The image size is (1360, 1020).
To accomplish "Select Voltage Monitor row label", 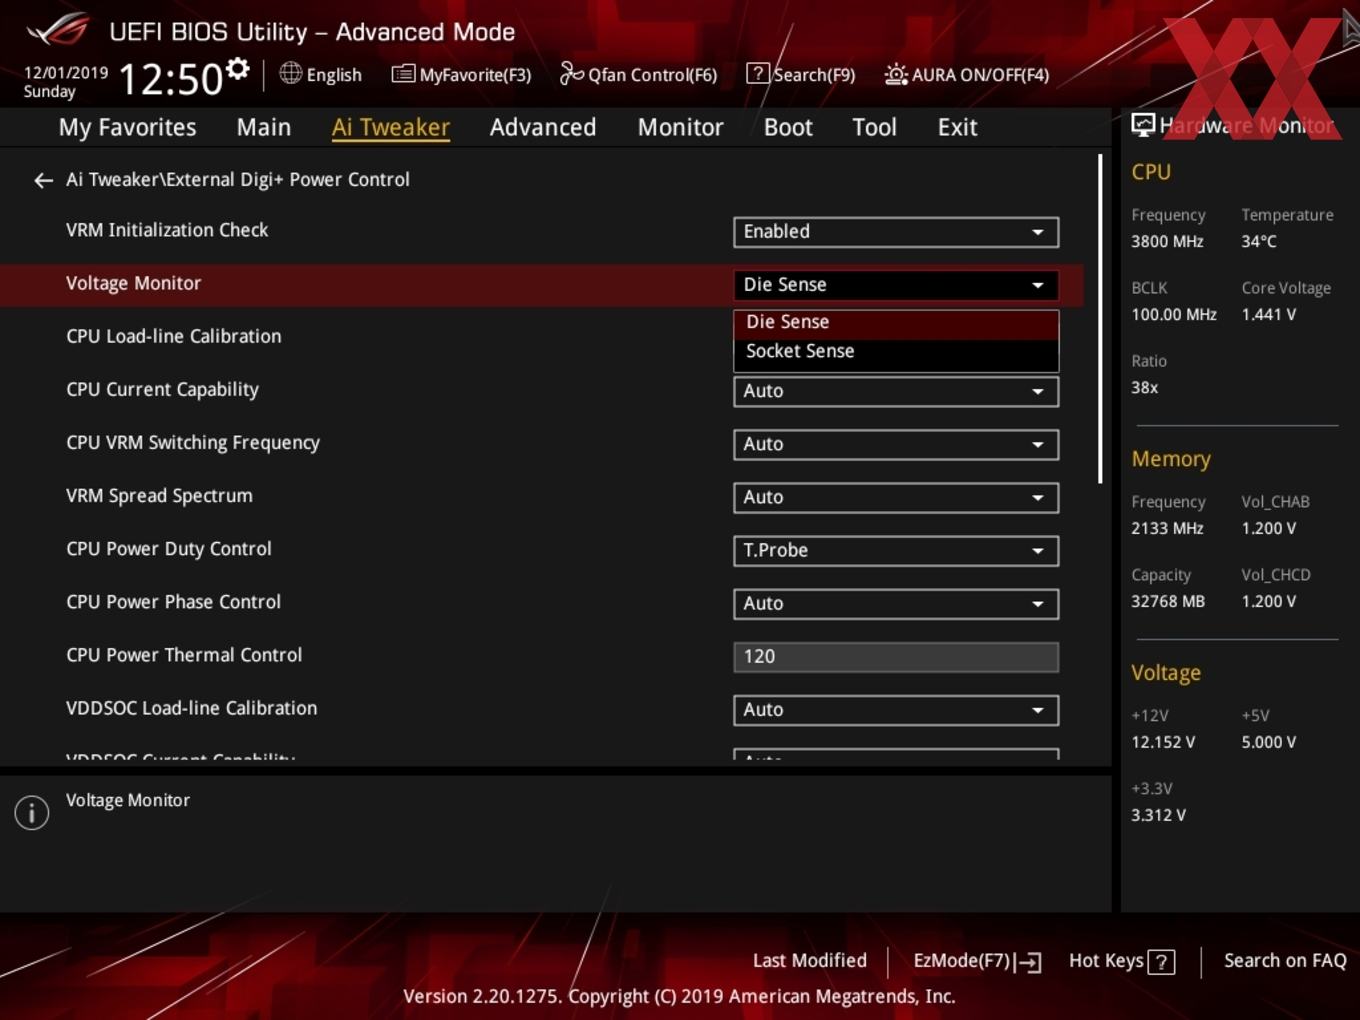I will point(133,283).
